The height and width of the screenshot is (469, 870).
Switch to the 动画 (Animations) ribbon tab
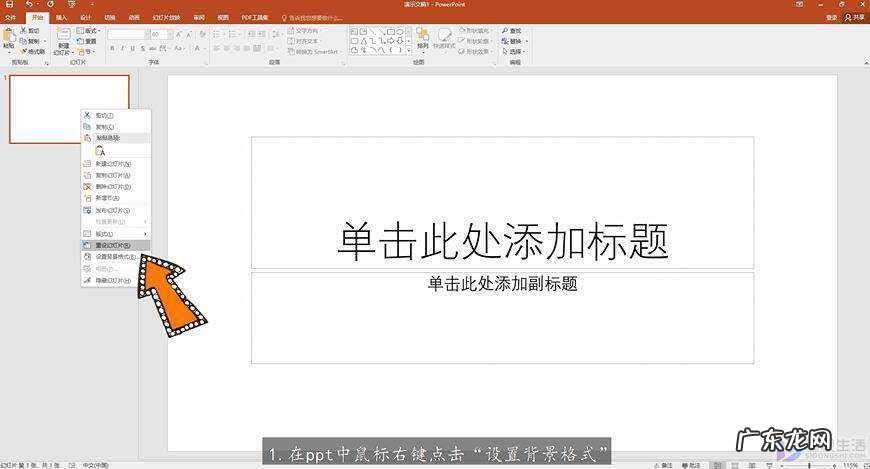click(x=134, y=18)
